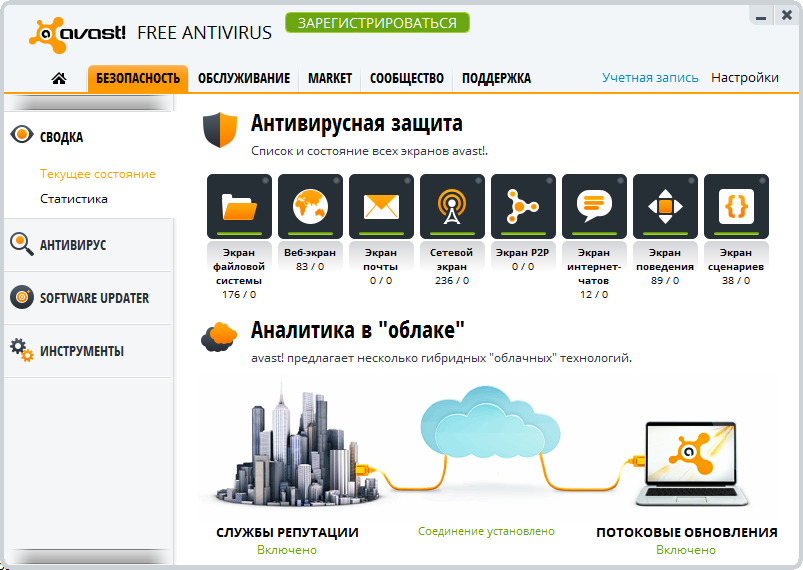Click the Аналитика в "облаке" heading

tap(358, 330)
